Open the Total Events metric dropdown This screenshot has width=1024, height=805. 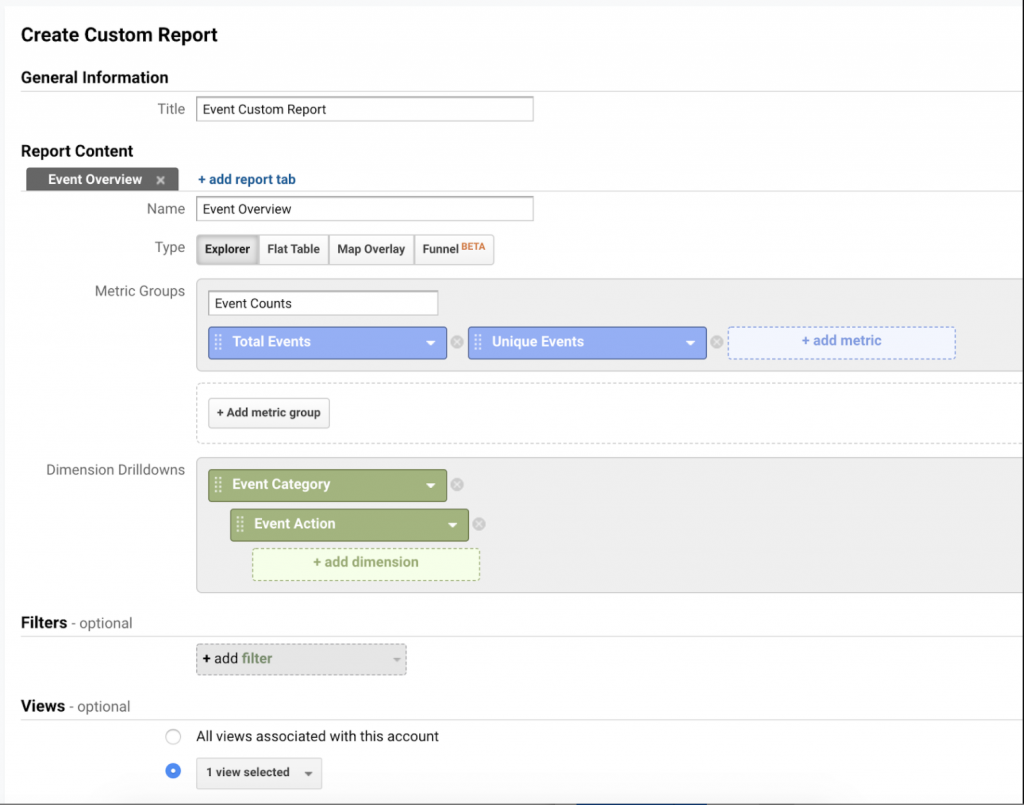coord(431,342)
